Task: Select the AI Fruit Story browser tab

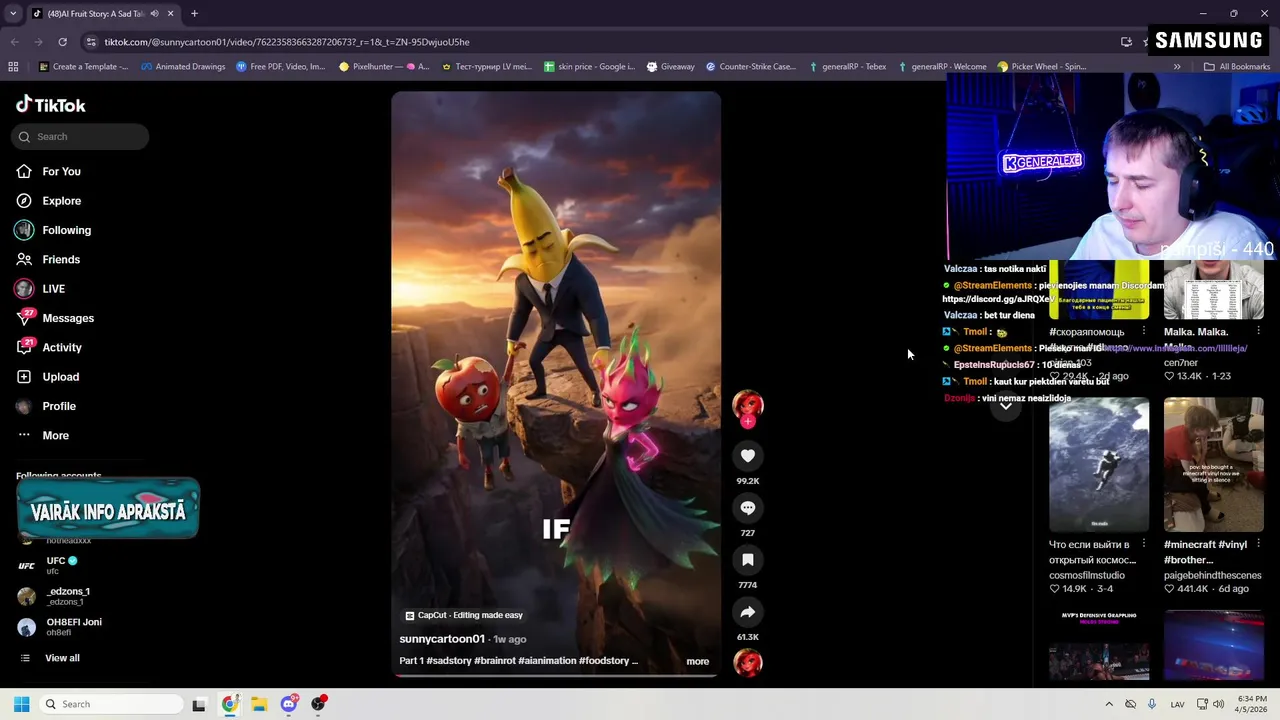Action: (96, 14)
